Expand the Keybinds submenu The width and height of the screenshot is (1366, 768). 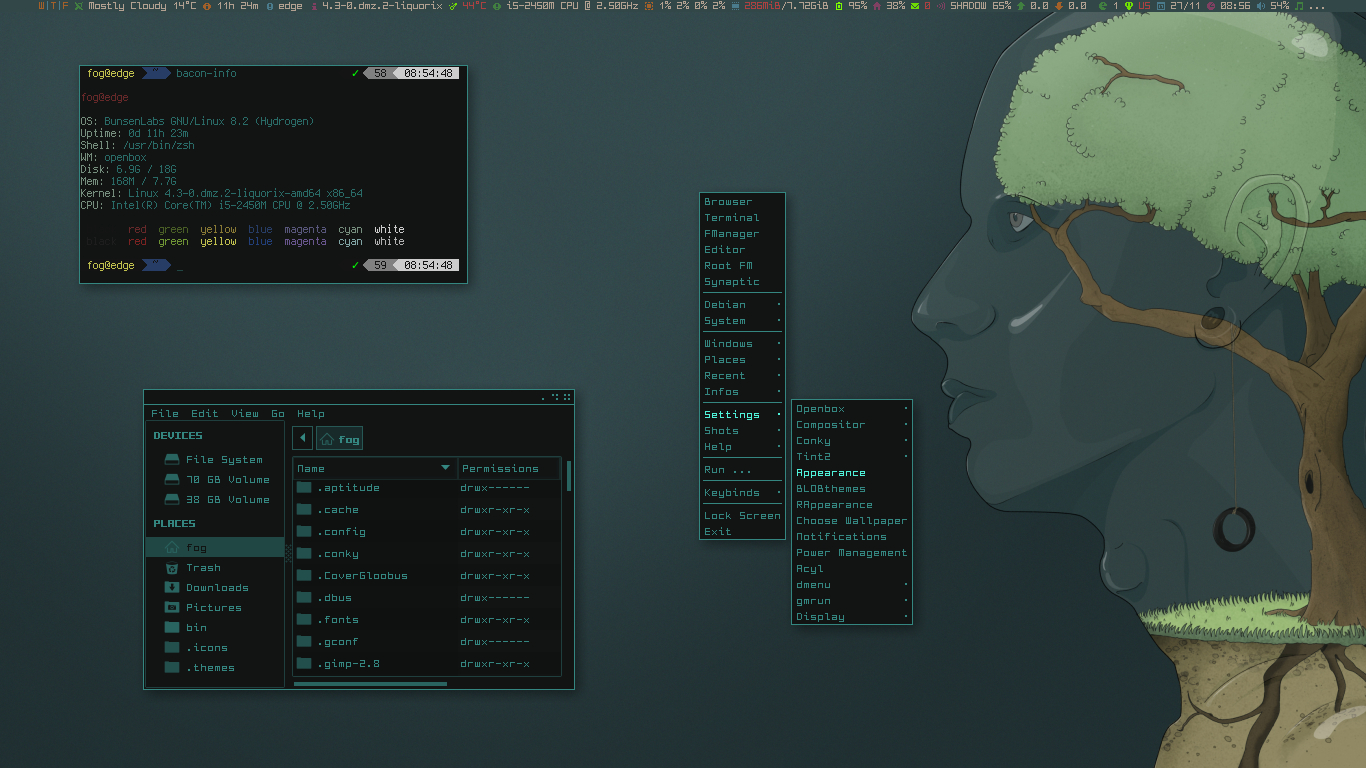tap(742, 493)
